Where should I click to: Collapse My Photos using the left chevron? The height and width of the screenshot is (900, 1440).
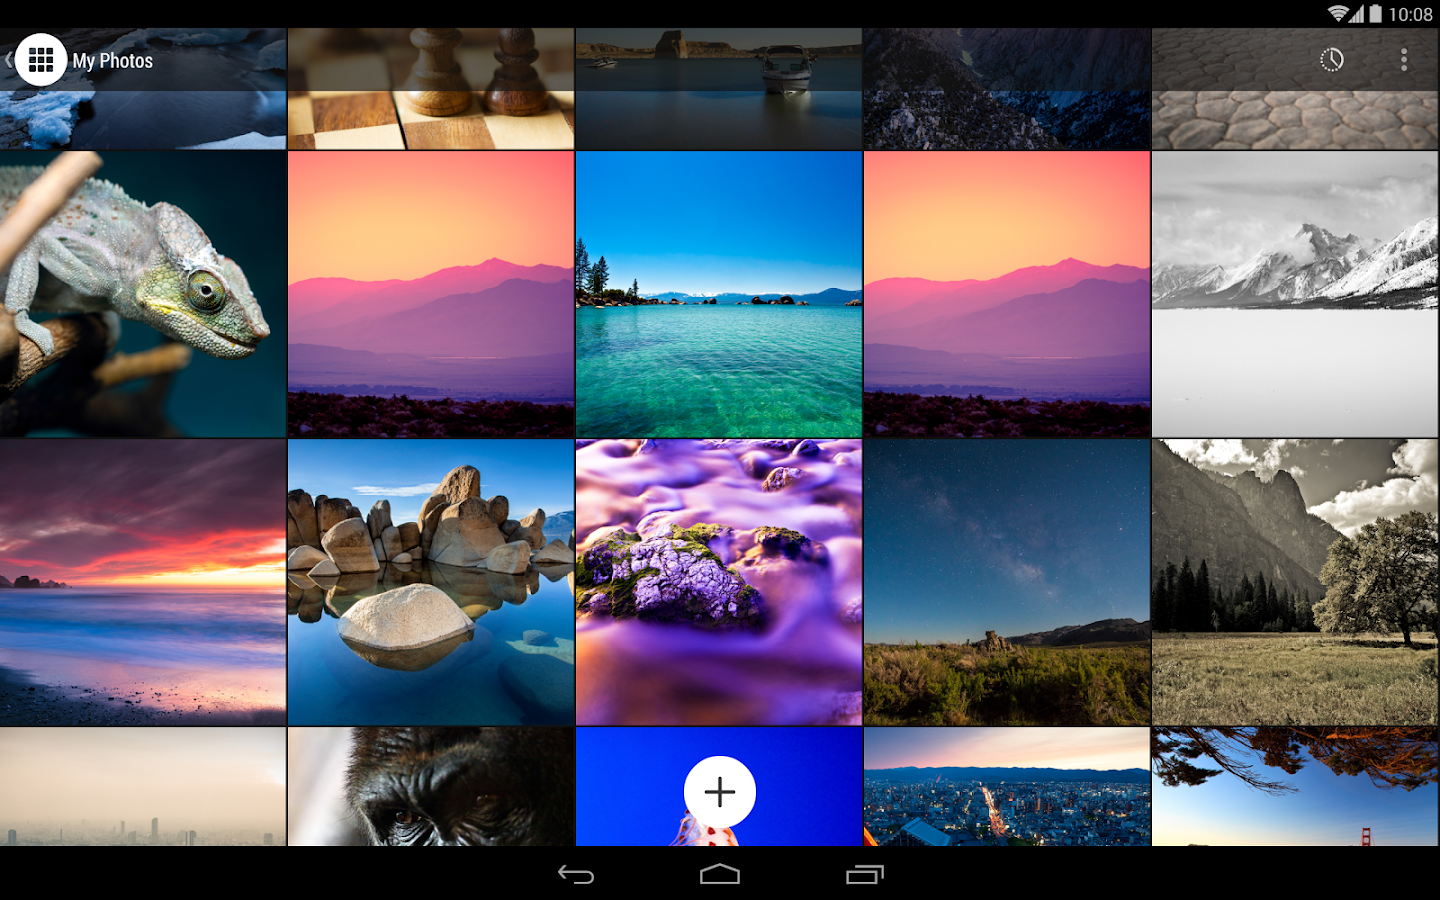[x=8, y=60]
